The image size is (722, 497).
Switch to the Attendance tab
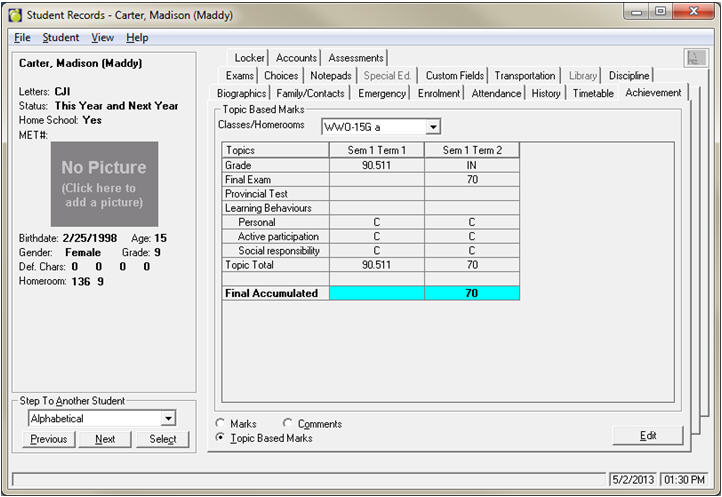click(x=497, y=93)
